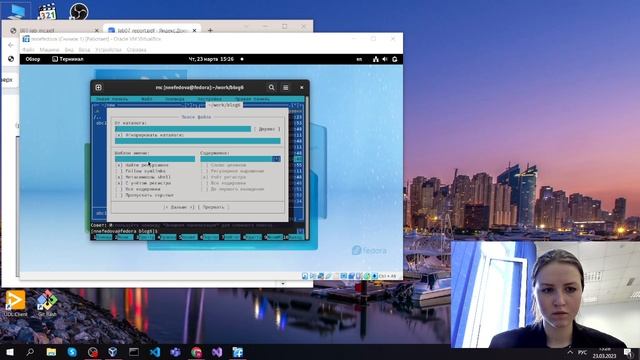Open Windows taskbar search
640x360 pixels.
pos(30,352)
